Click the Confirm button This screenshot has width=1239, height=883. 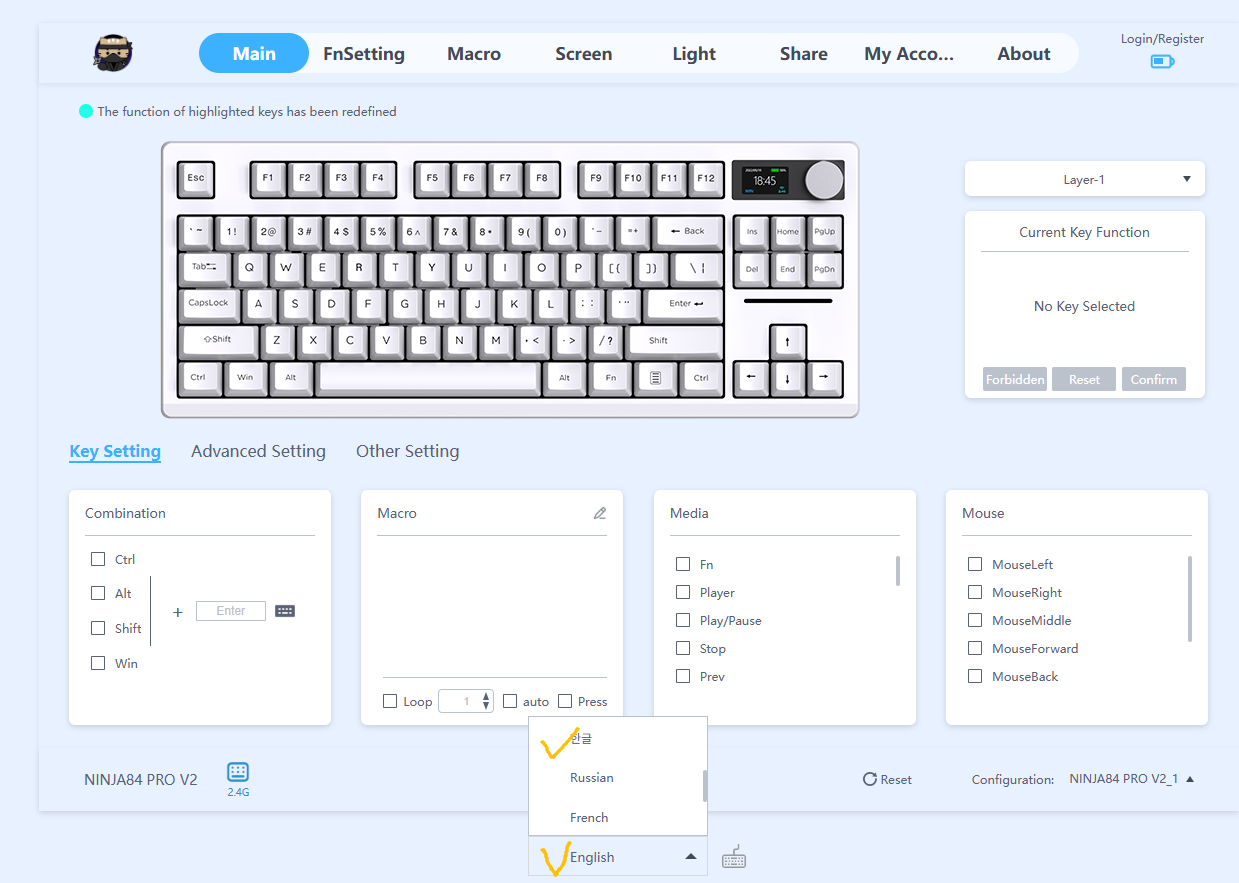click(x=1154, y=379)
